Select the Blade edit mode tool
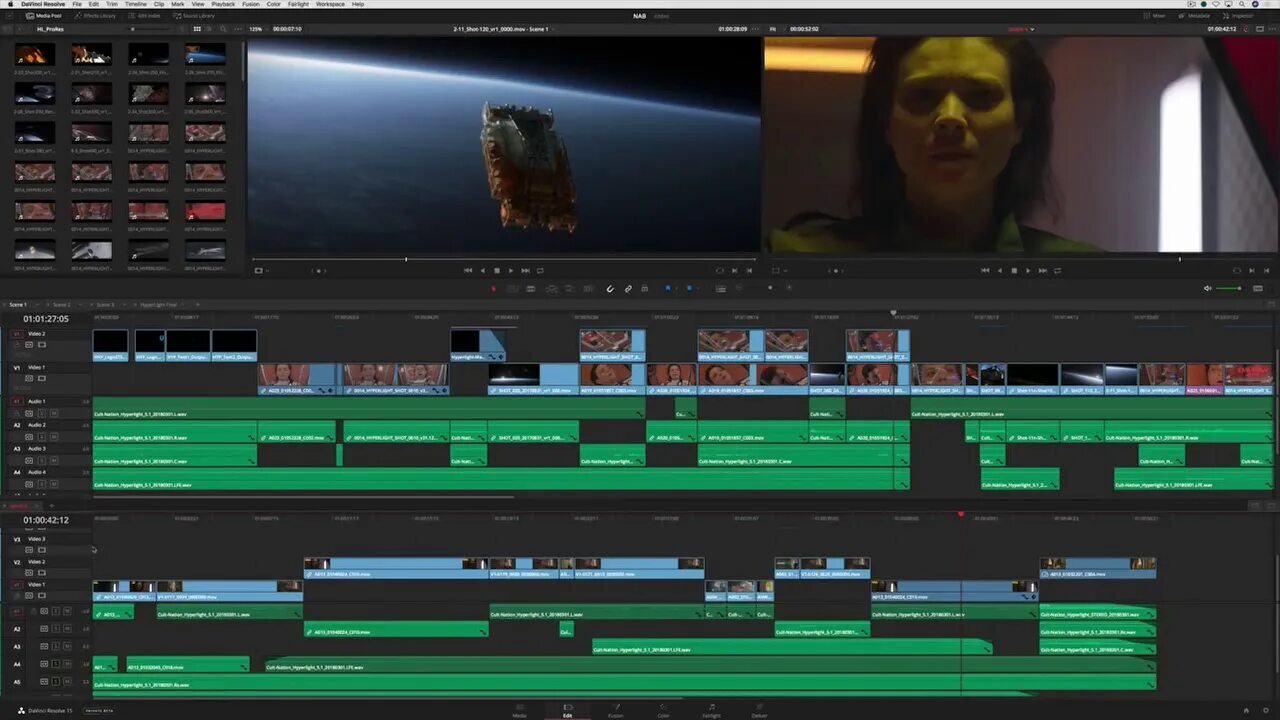This screenshot has height=720, width=1280. (530, 288)
